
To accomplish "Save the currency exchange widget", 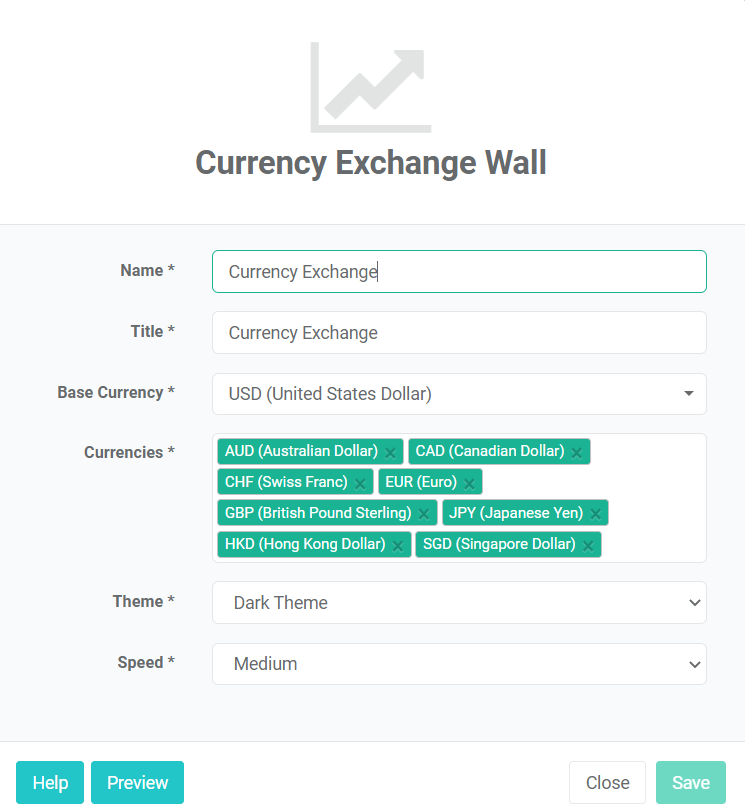I will click(691, 783).
